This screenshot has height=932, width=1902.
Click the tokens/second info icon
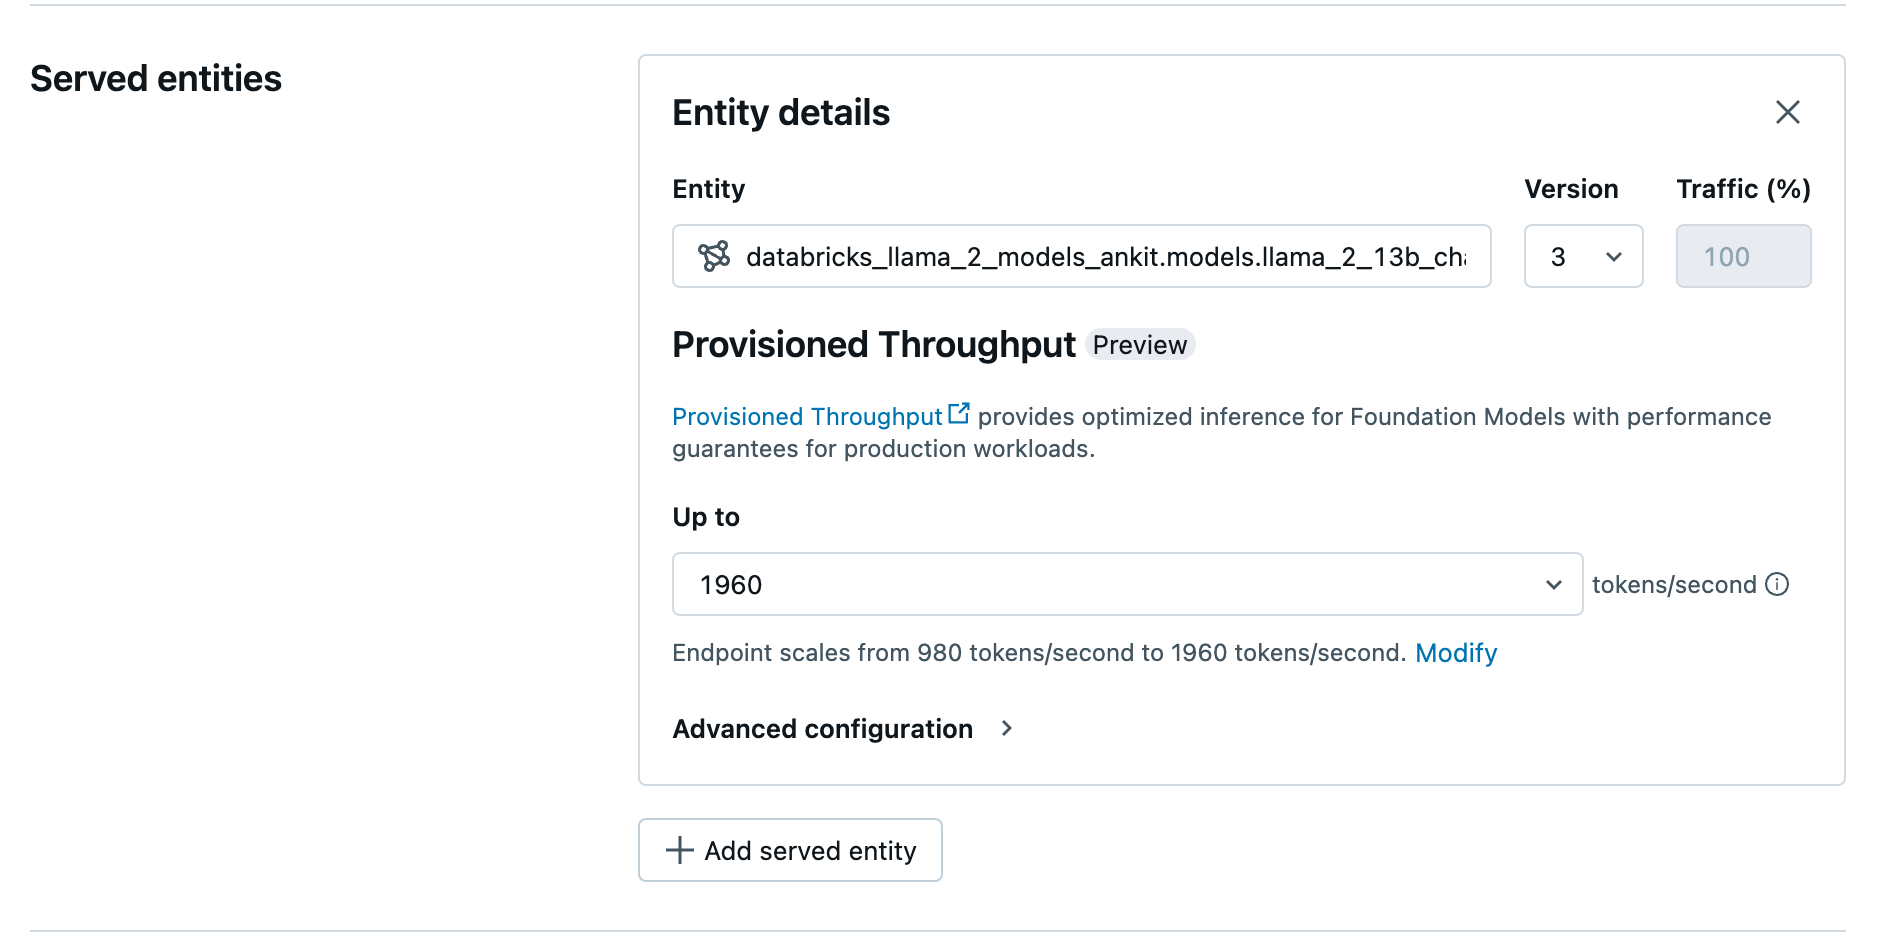(x=1778, y=584)
